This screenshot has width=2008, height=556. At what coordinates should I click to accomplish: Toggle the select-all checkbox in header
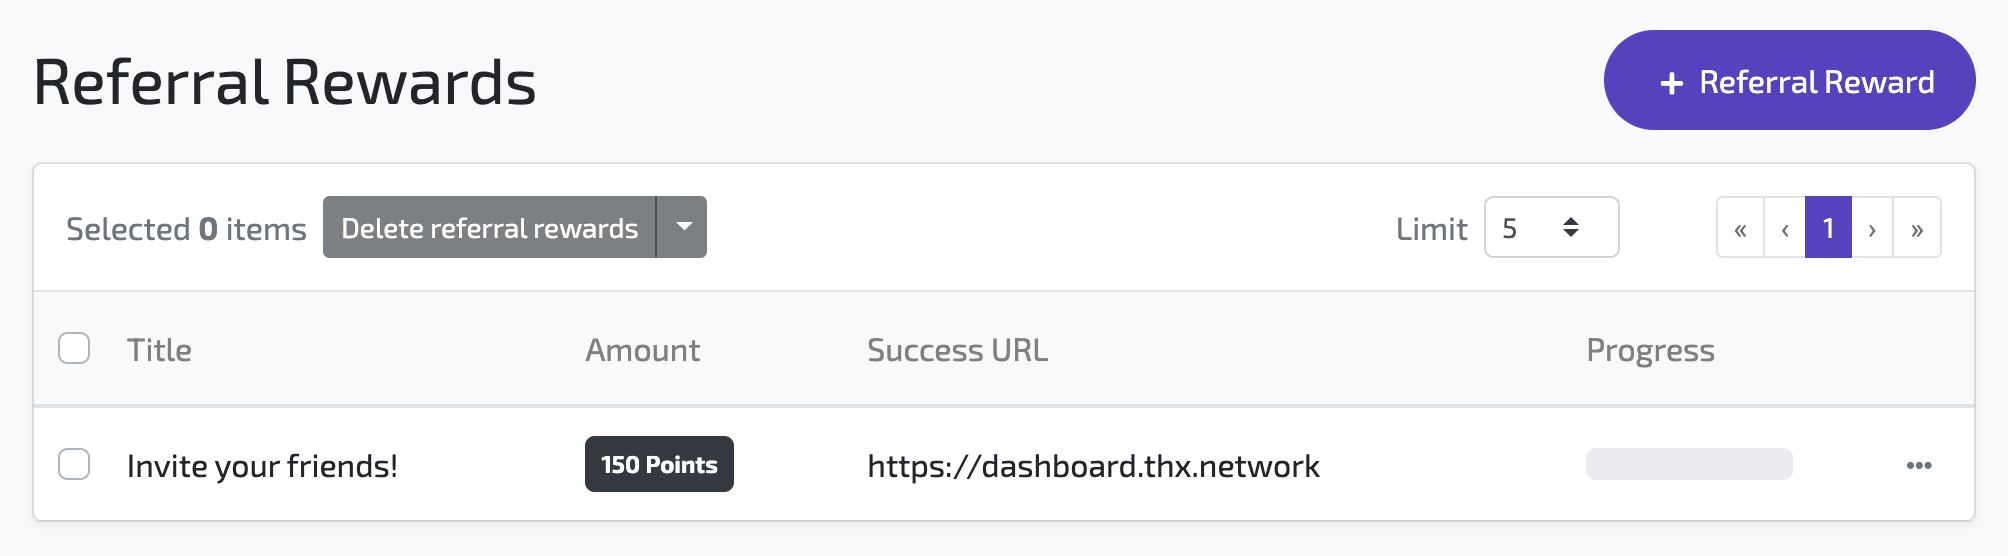point(74,348)
